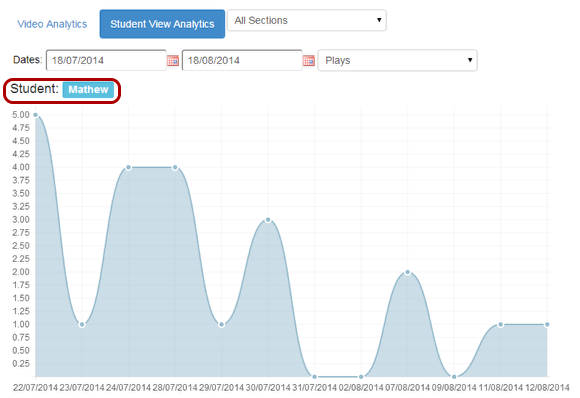Image resolution: width=580 pixels, height=398 pixels.
Task: Open the end date calendar picker icon
Action: pos(309,60)
